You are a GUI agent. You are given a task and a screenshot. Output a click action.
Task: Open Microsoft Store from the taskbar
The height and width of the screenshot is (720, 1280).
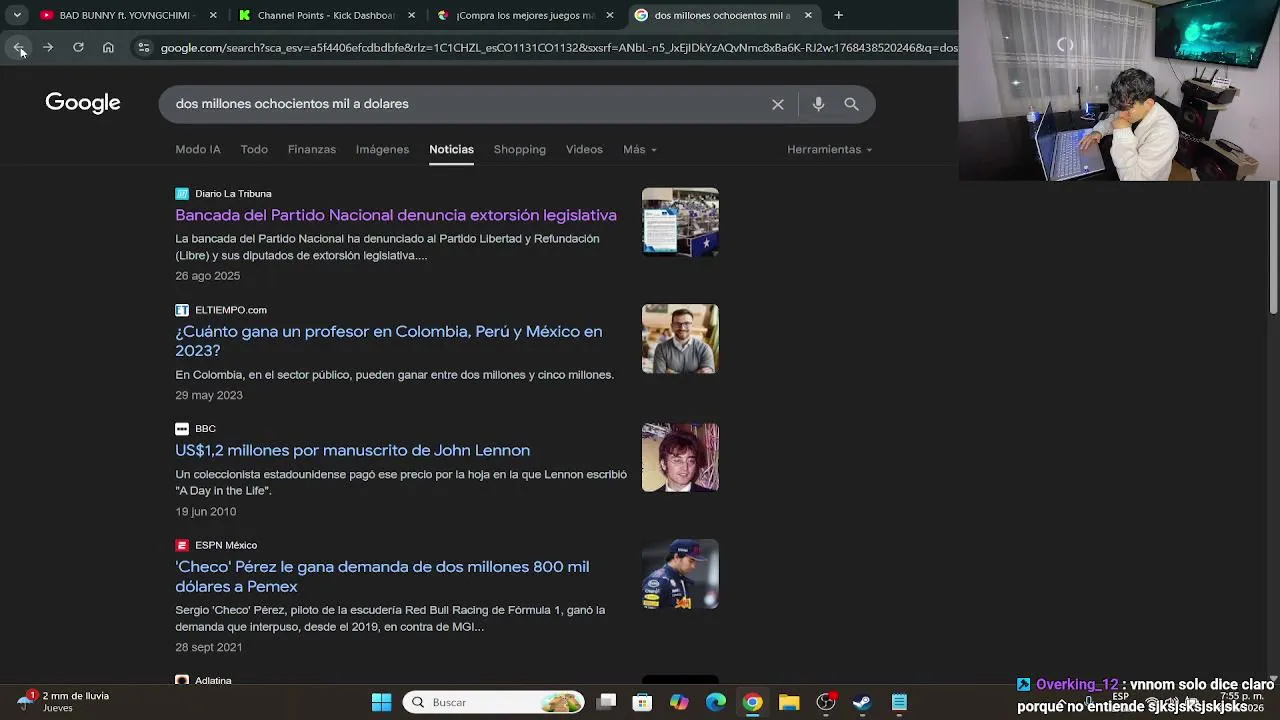click(643, 702)
